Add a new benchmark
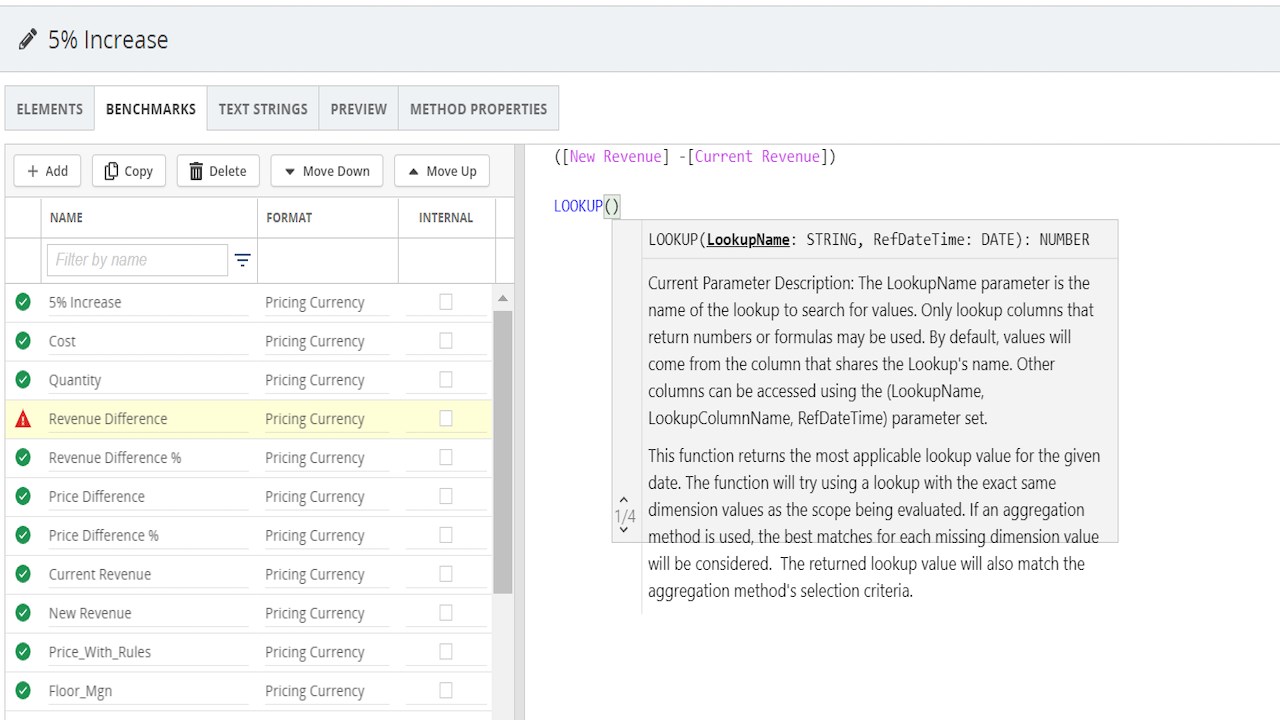 pos(47,171)
